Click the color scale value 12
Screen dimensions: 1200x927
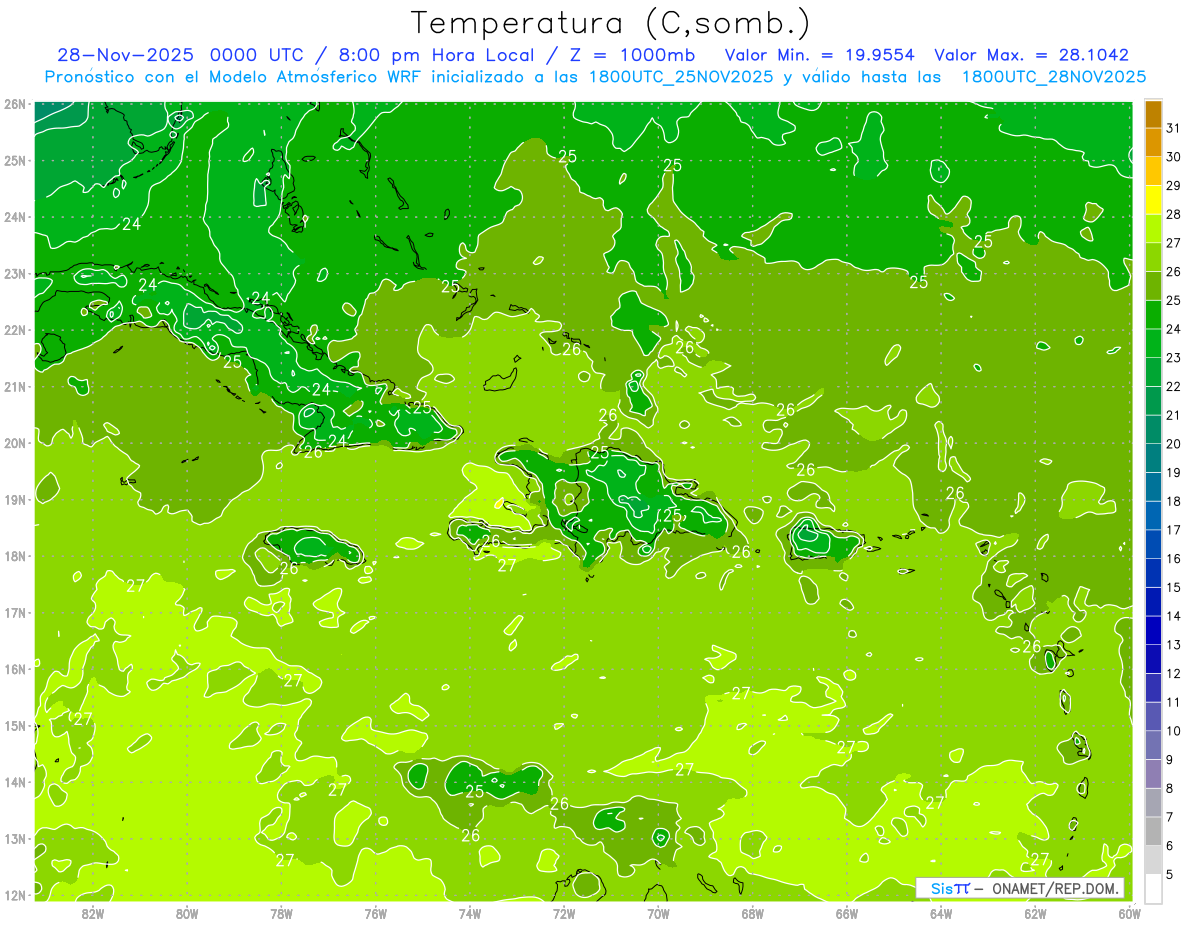coord(1174,673)
